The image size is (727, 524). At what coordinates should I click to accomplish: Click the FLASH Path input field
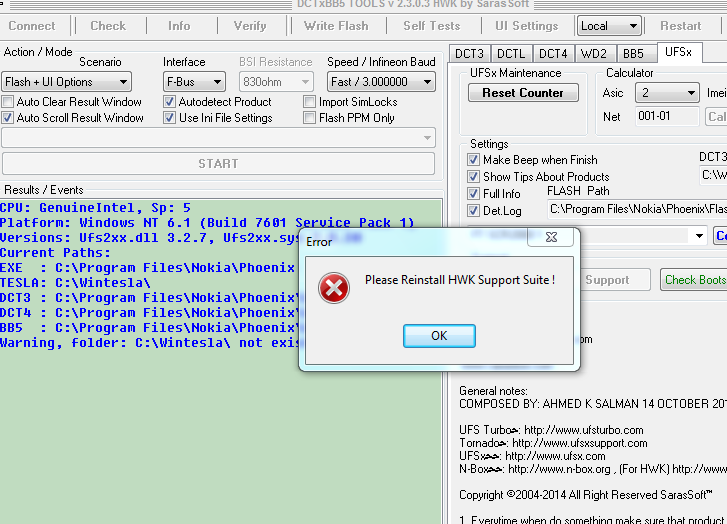pos(637,209)
